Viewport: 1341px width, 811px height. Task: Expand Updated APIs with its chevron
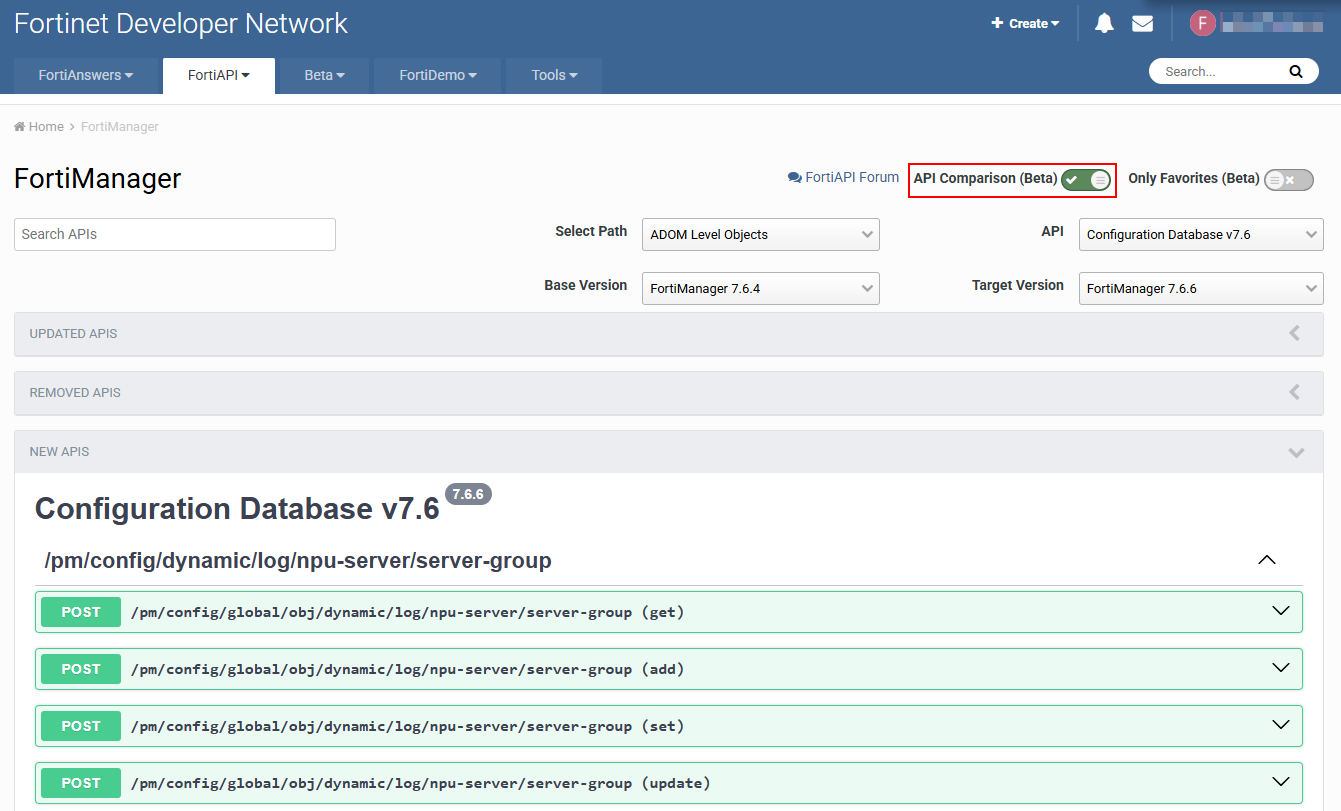click(x=1295, y=334)
